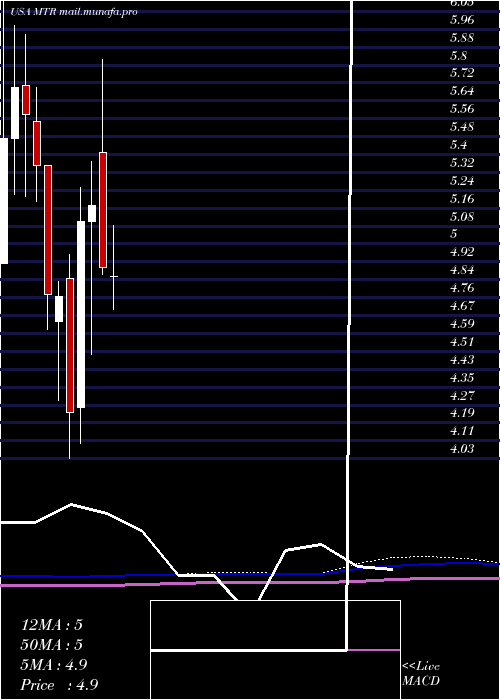This screenshot has height=700, width=500.
Task: Select the tallest red candlestick body
Action: (x=70, y=345)
